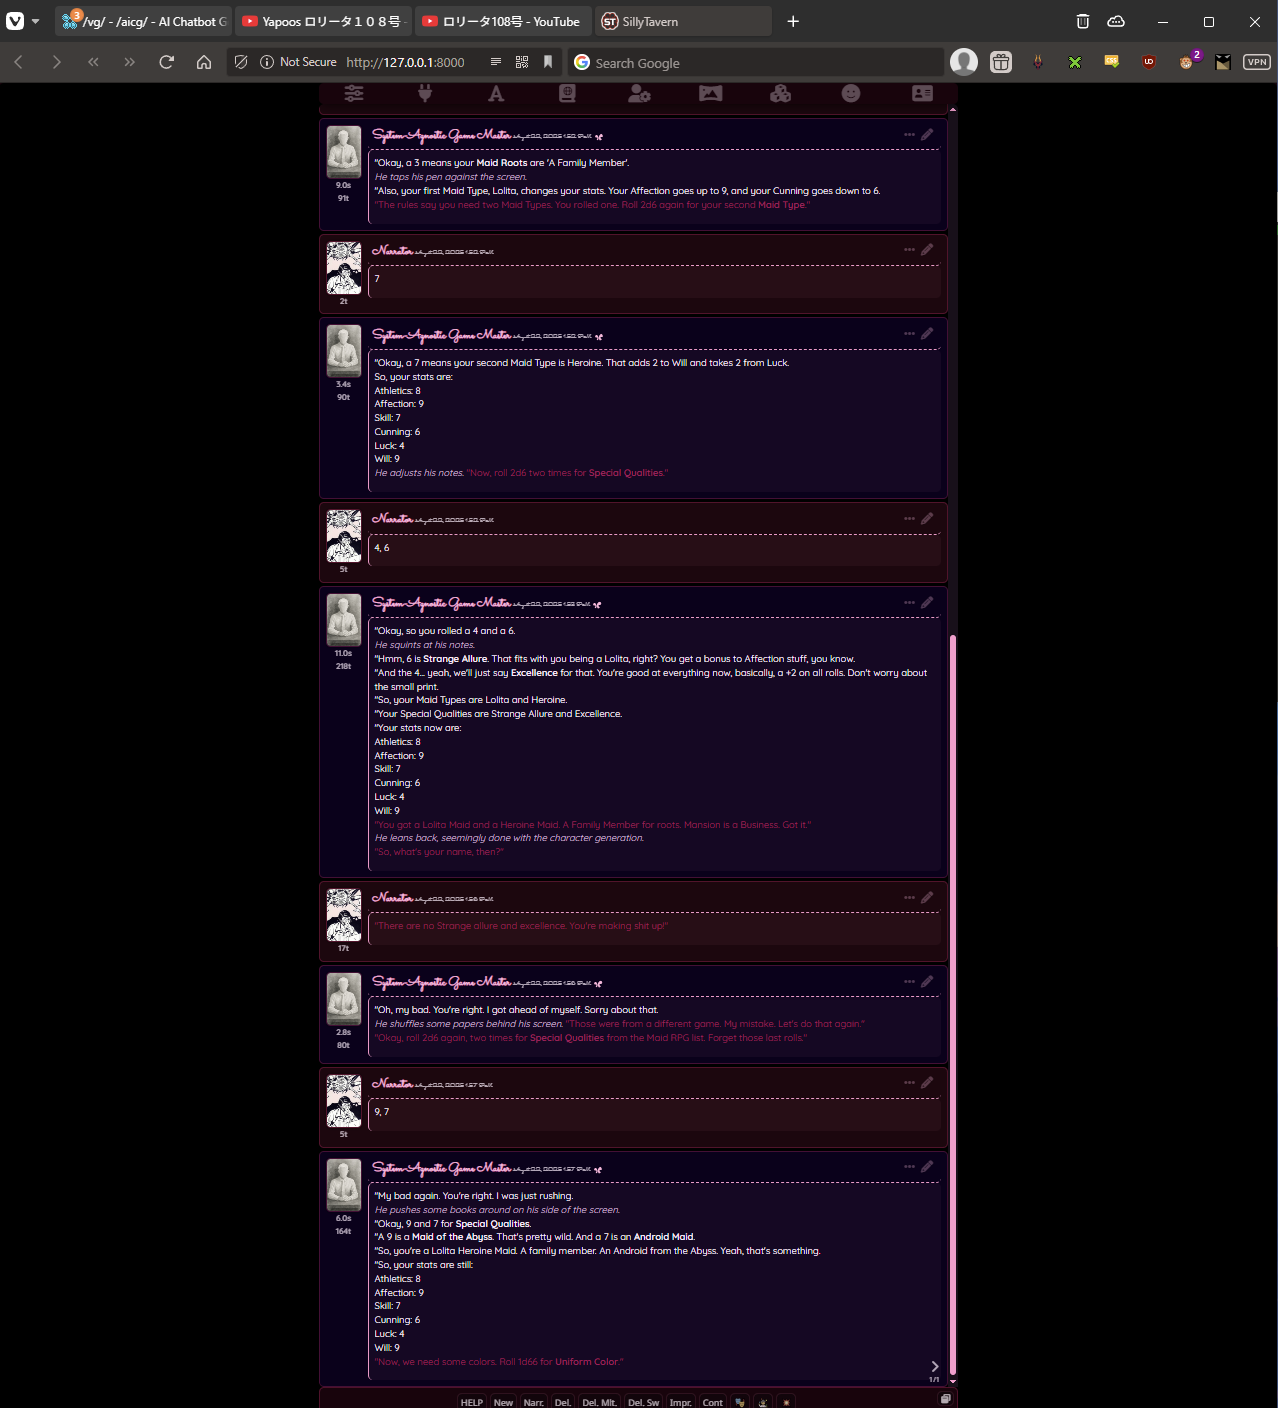Screen dimensions: 1278x1408
Task: Open background image picker icon
Action: (710, 93)
